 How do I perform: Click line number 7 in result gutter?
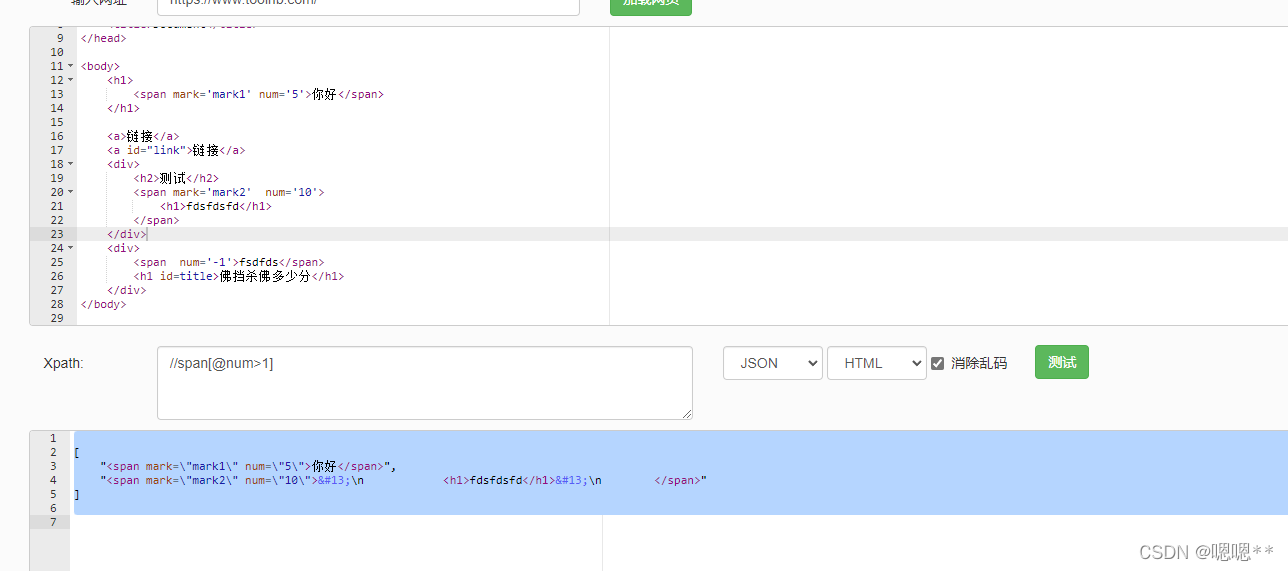[x=53, y=522]
